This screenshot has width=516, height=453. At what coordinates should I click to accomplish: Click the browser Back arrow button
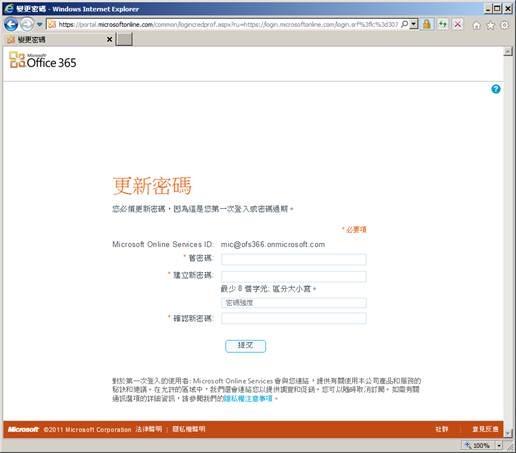point(11,24)
